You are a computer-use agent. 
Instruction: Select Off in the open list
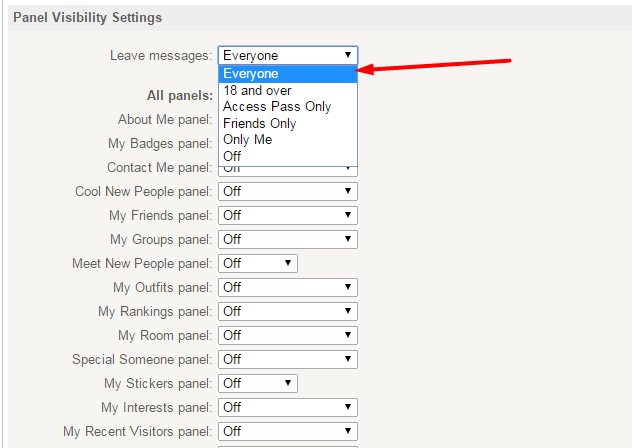point(288,156)
